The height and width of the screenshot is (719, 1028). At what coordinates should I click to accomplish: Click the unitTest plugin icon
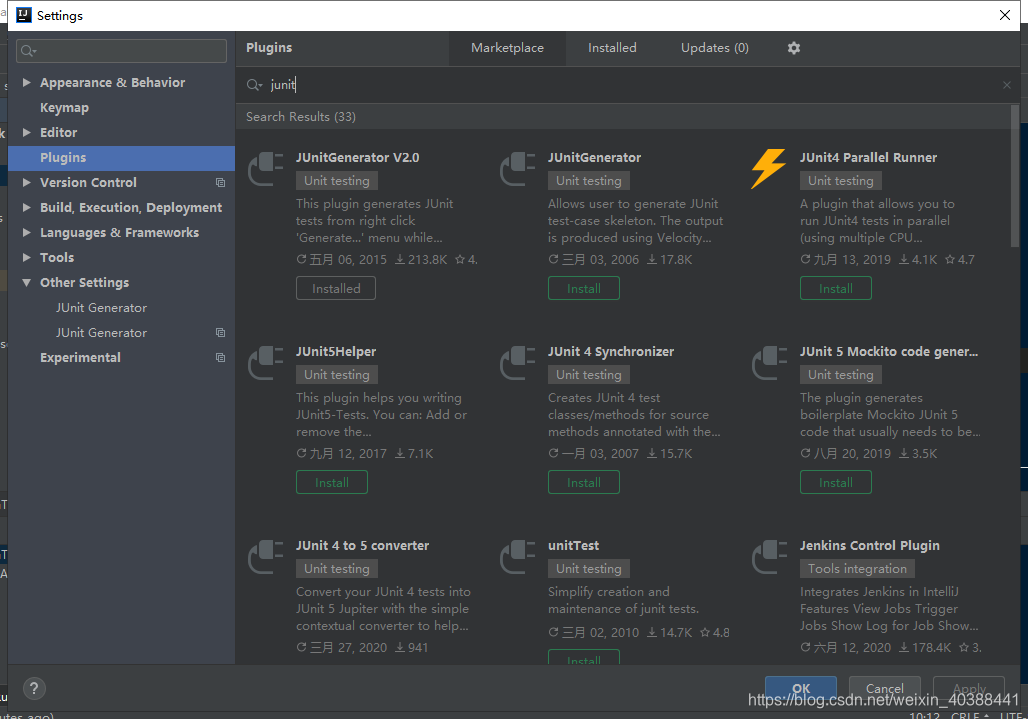[517, 557]
